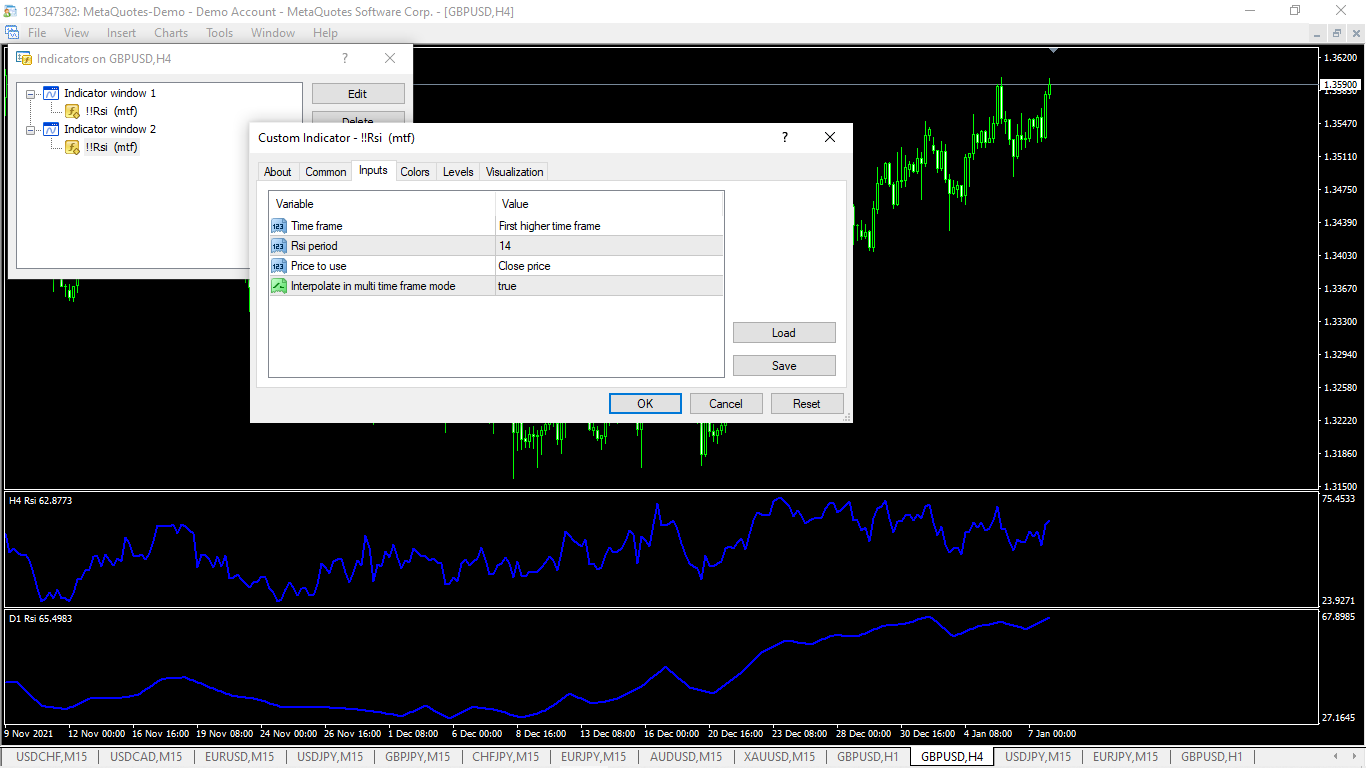
Task: Select the !!Rsi (mtf) item under Indicator window 2
Action: tap(111, 147)
